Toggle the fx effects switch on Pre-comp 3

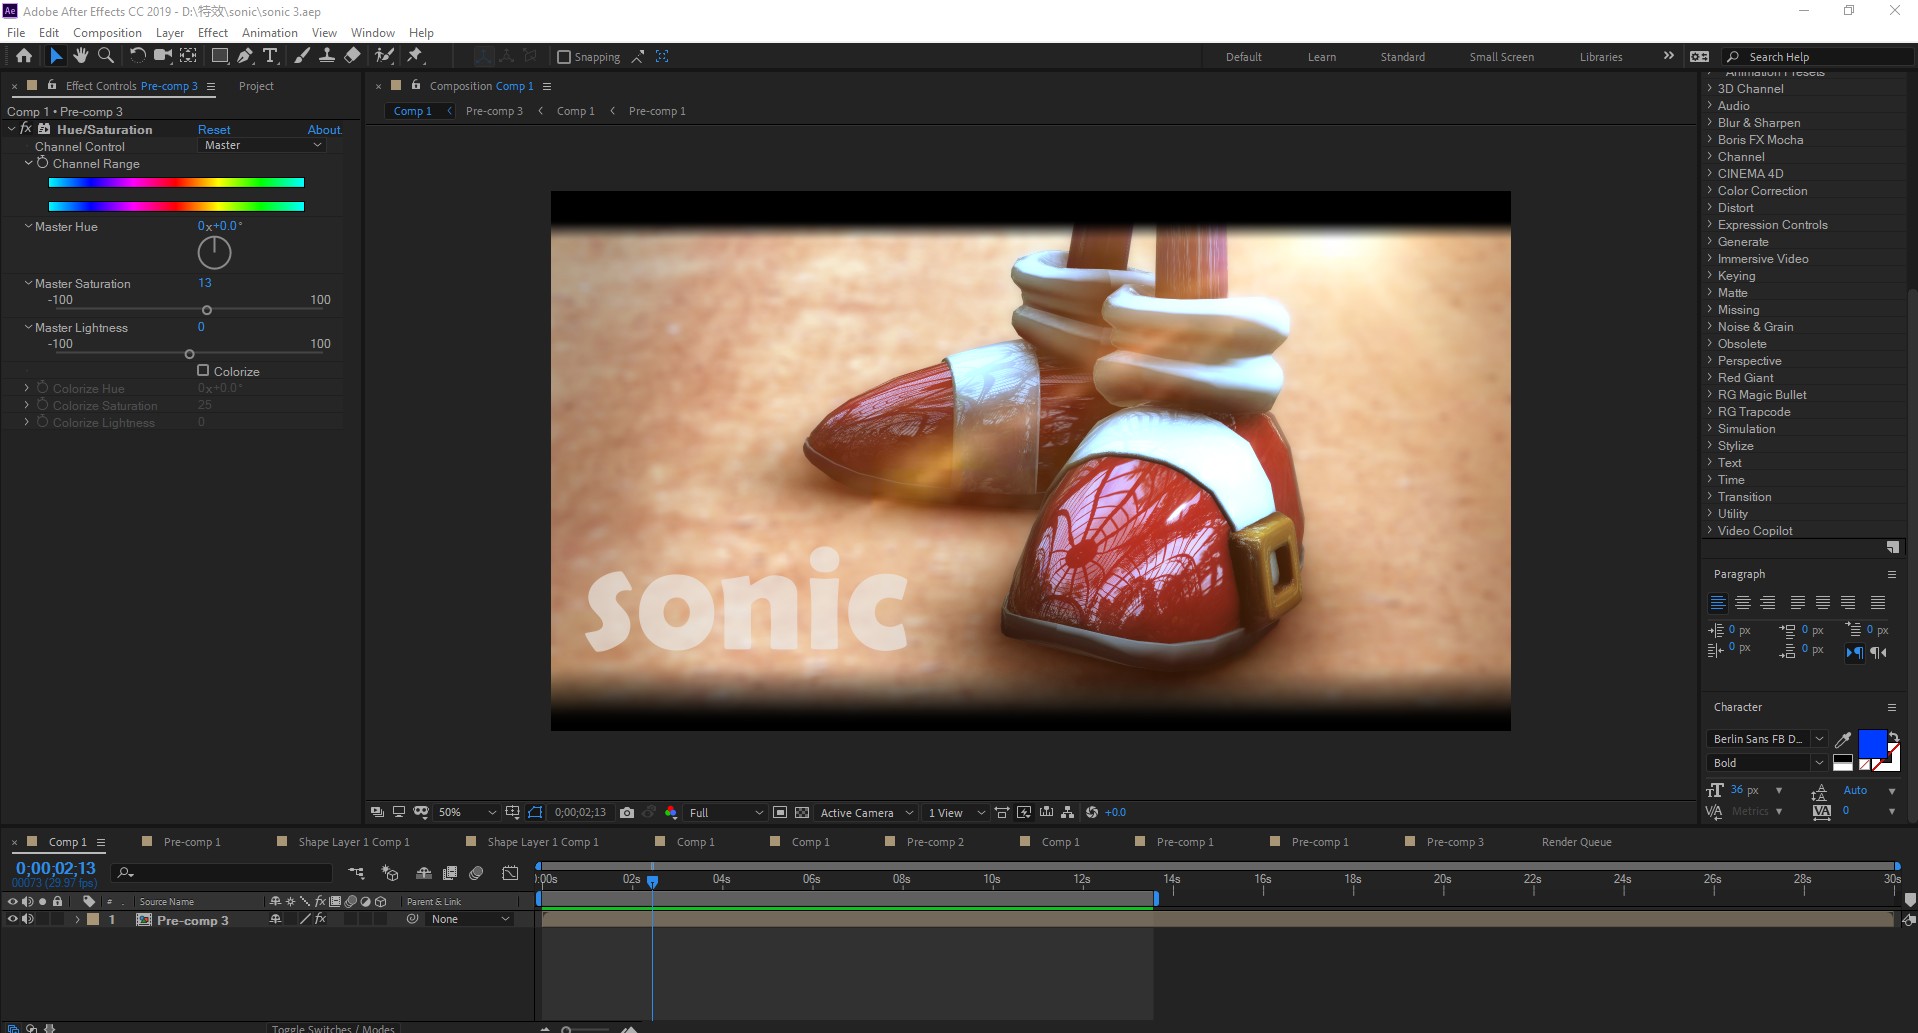(x=320, y=919)
